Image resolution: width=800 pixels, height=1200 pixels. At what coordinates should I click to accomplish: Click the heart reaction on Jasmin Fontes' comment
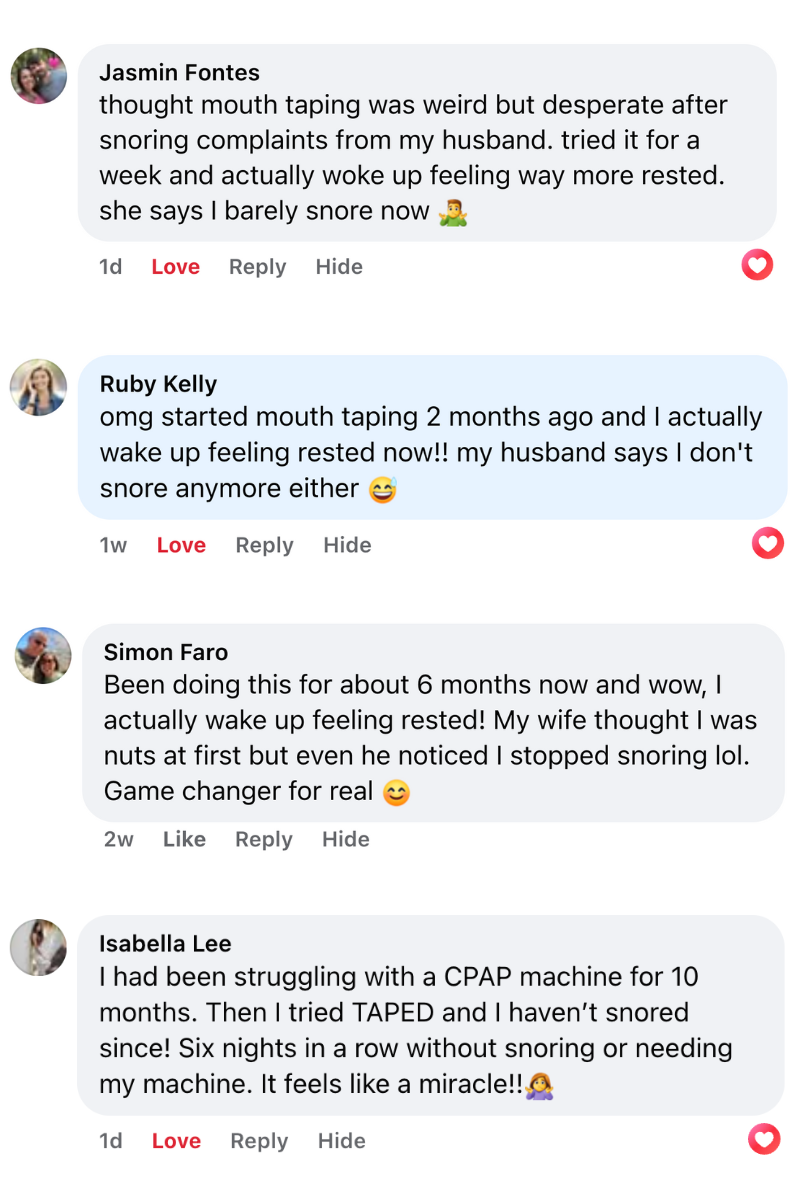758,265
